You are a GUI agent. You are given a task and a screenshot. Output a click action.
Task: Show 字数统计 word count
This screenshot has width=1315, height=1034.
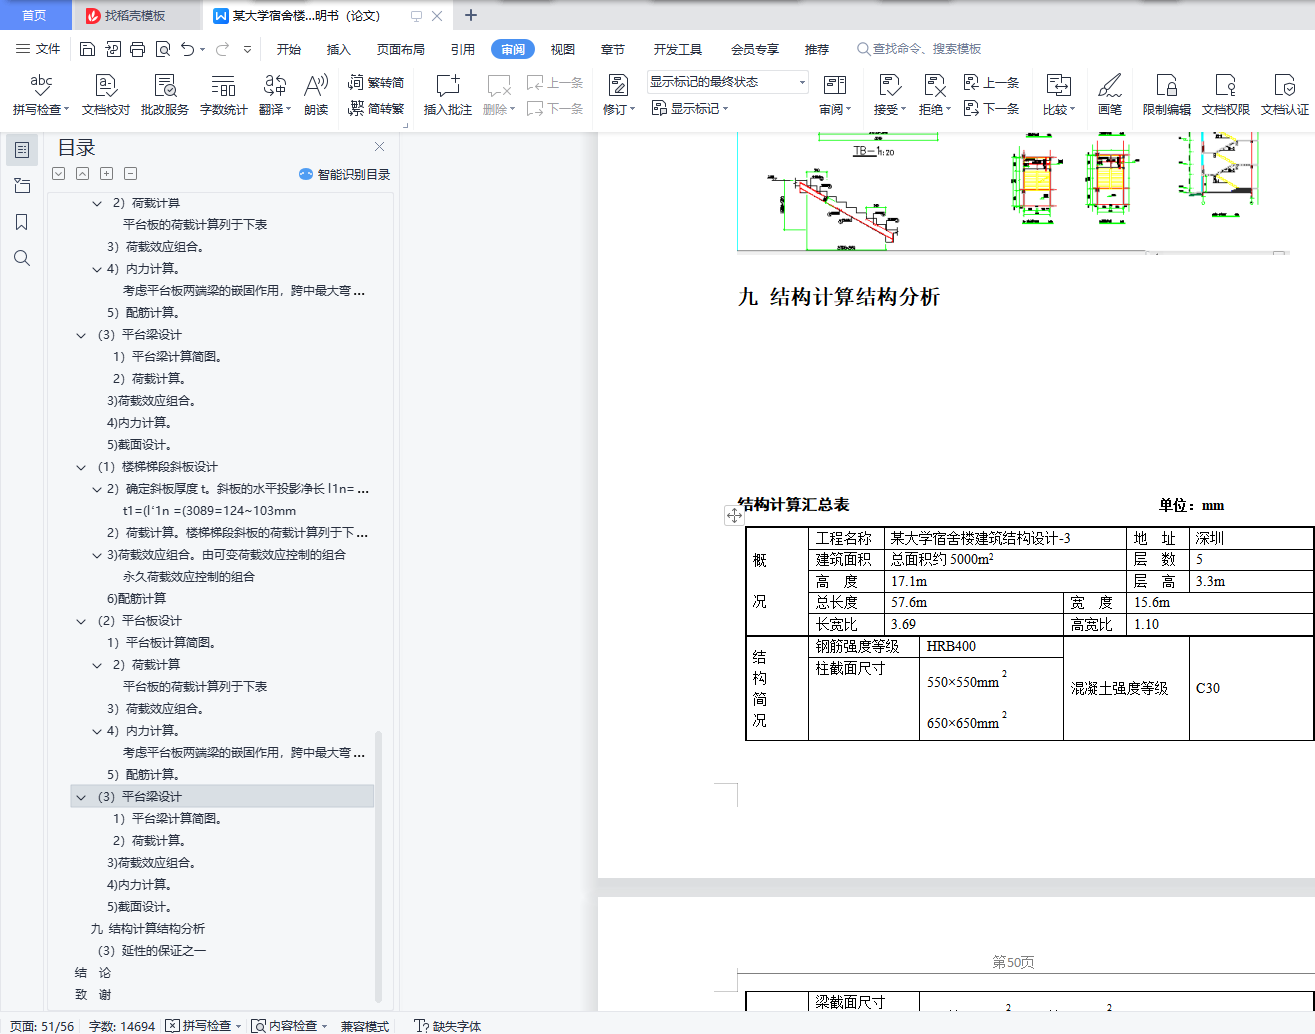tap(224, 95)
